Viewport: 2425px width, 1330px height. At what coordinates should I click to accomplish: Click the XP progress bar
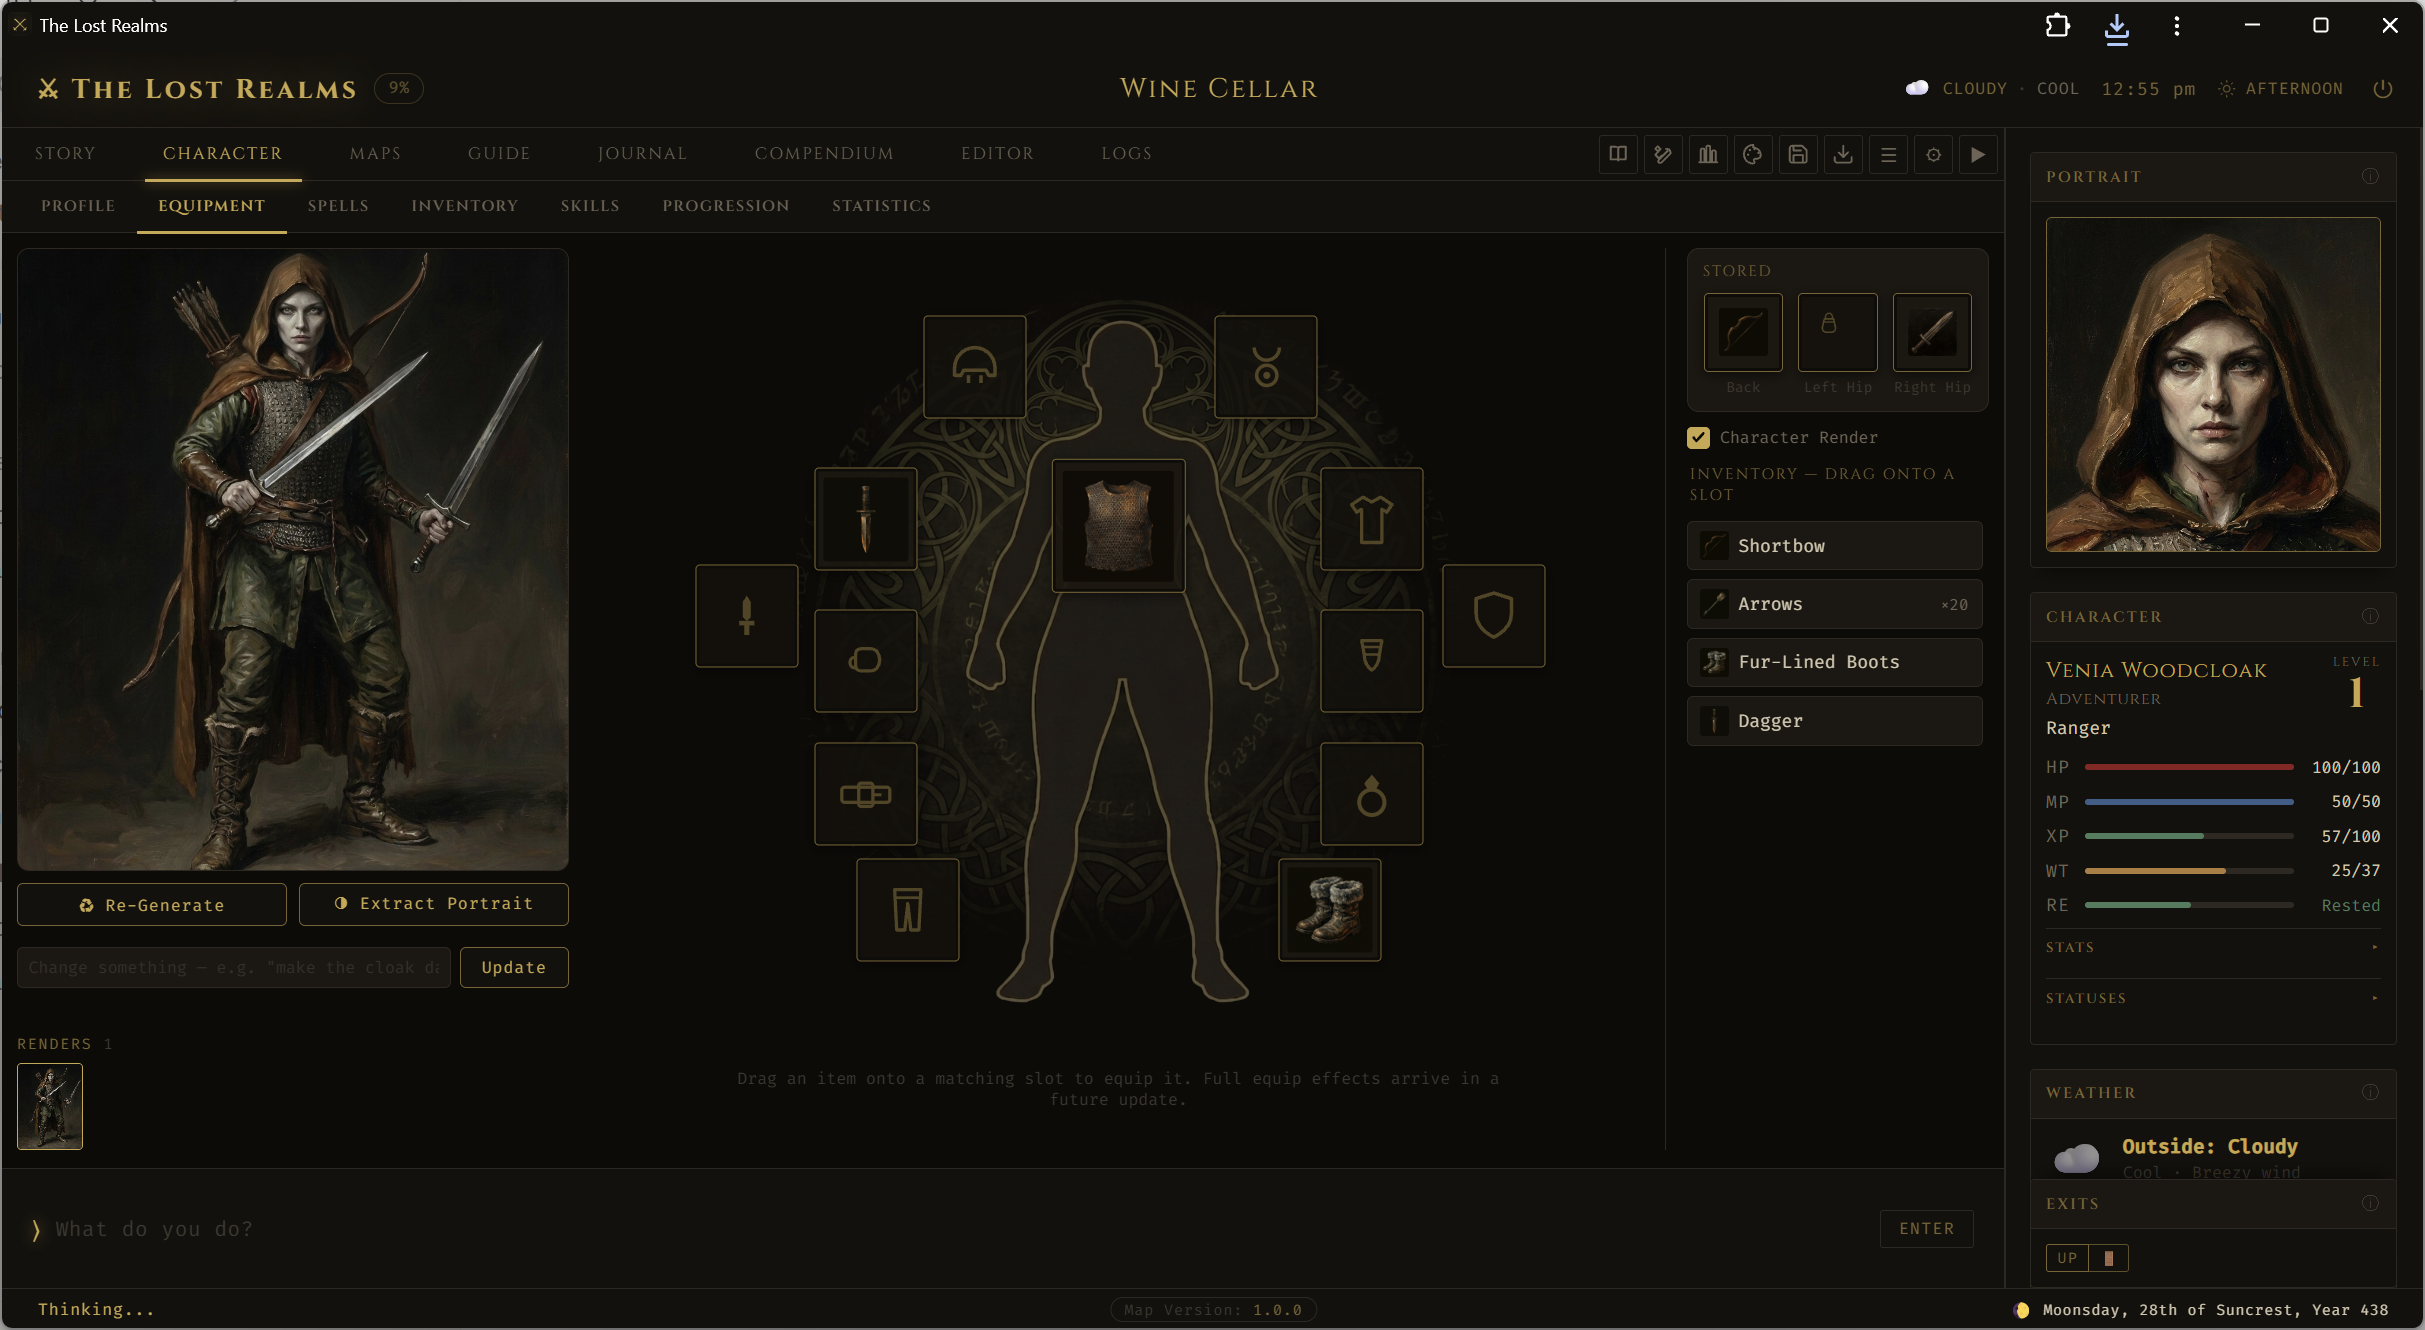[2189, 836]
